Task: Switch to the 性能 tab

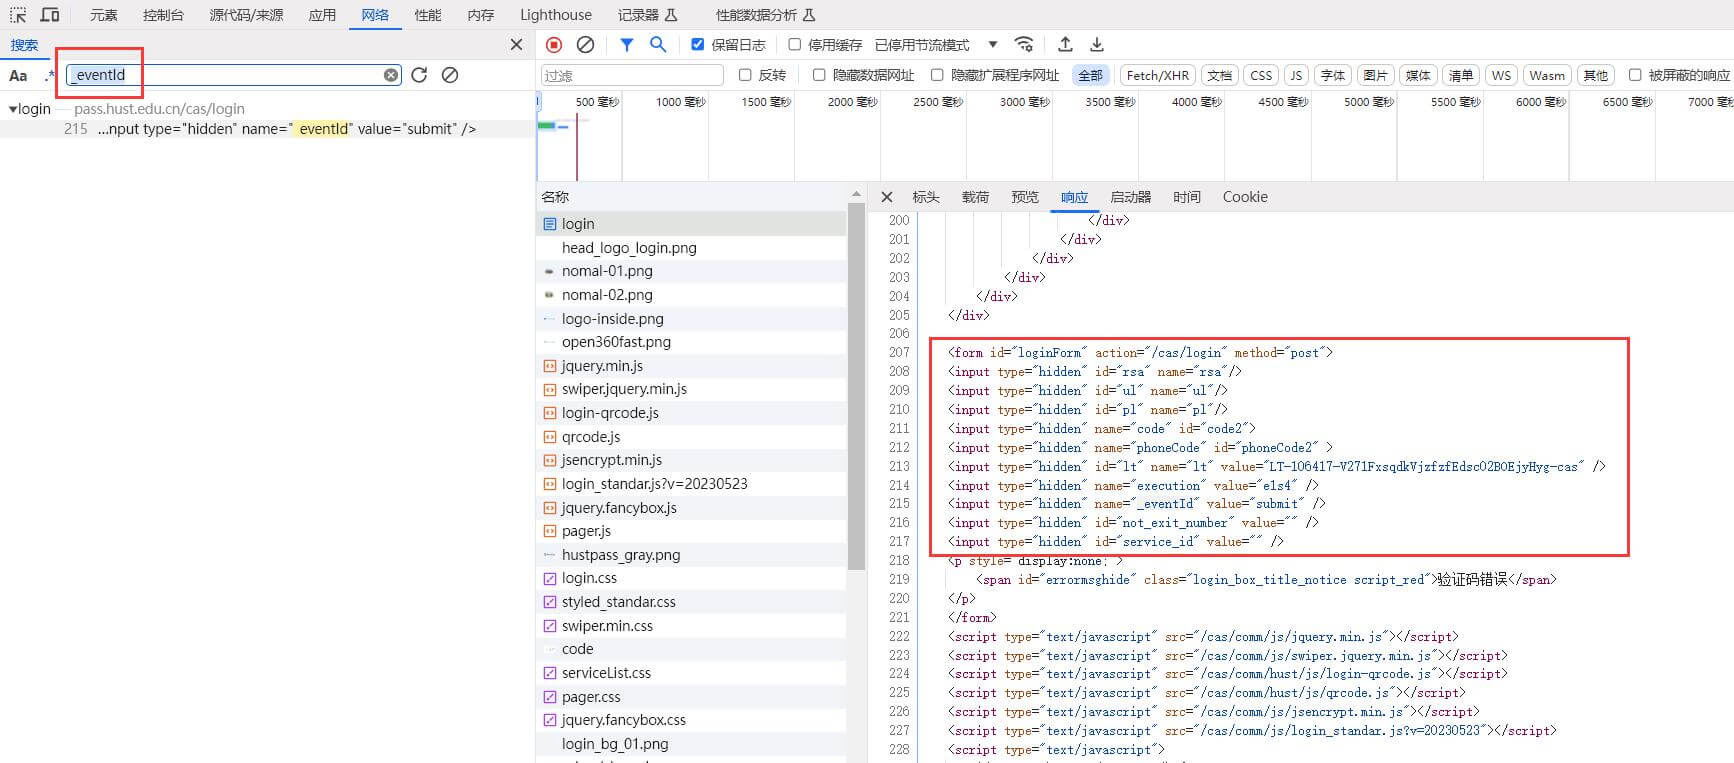Action: coord(428,15)
